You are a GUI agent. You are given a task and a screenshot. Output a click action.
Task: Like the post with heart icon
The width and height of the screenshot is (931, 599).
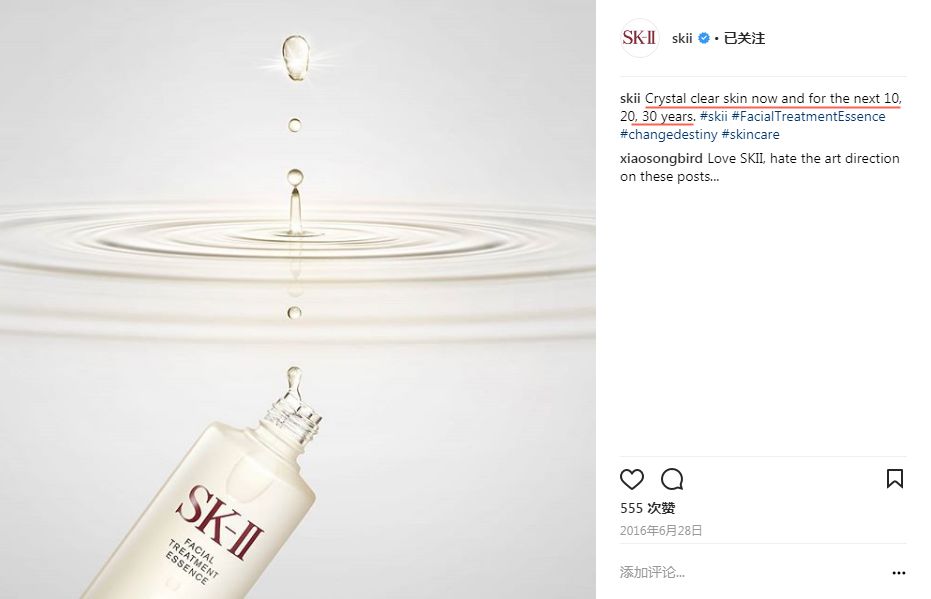[632, 478]
